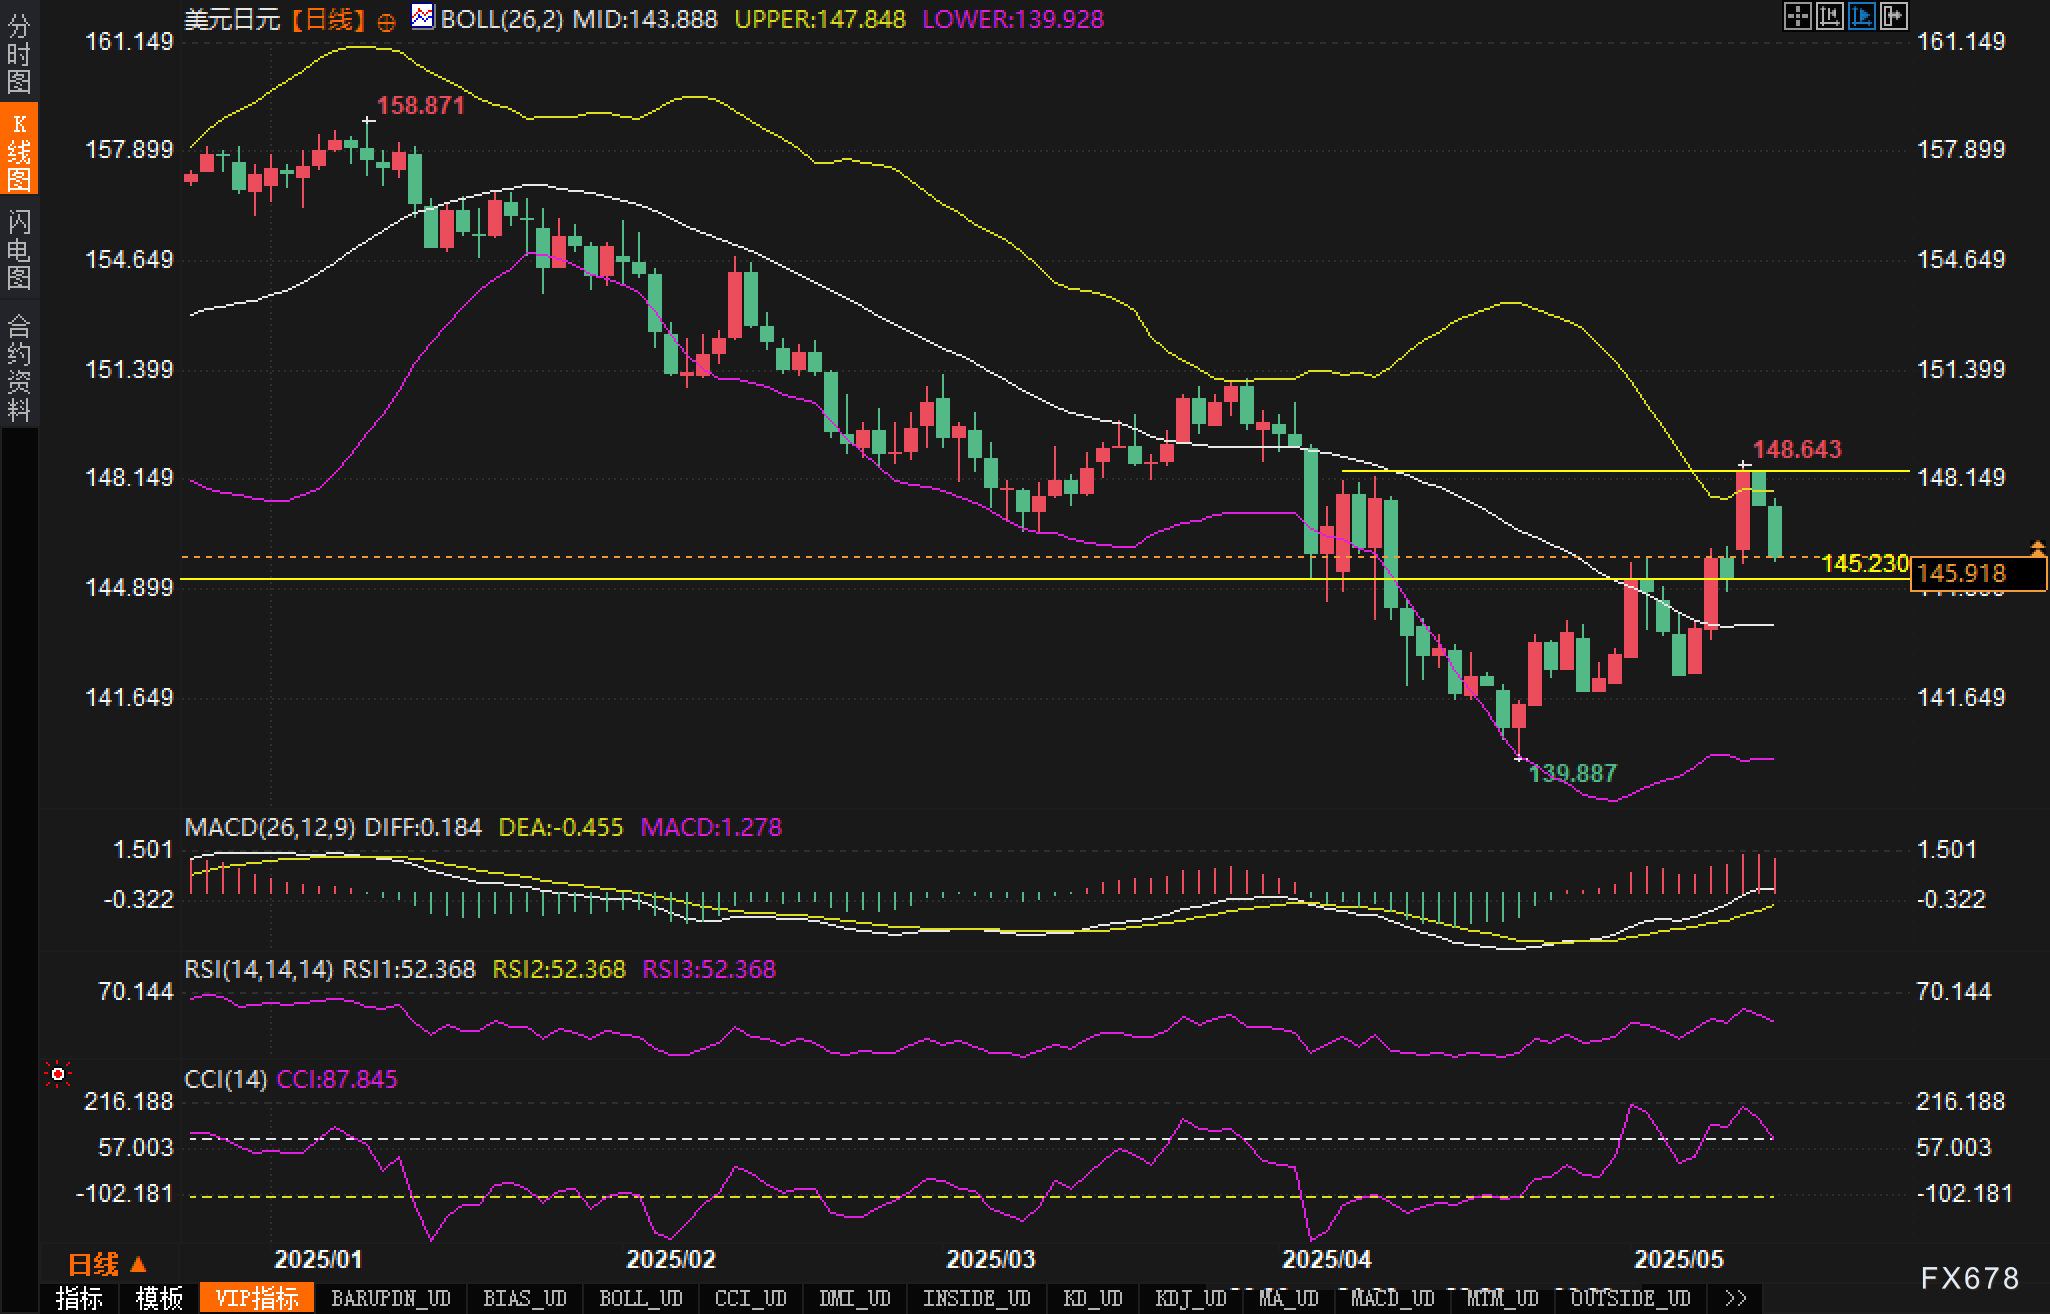Viewport: 2050px width, 1314px height.
Task: Click the red sun alert icon near CCI
Action: tap(58, 1074)
